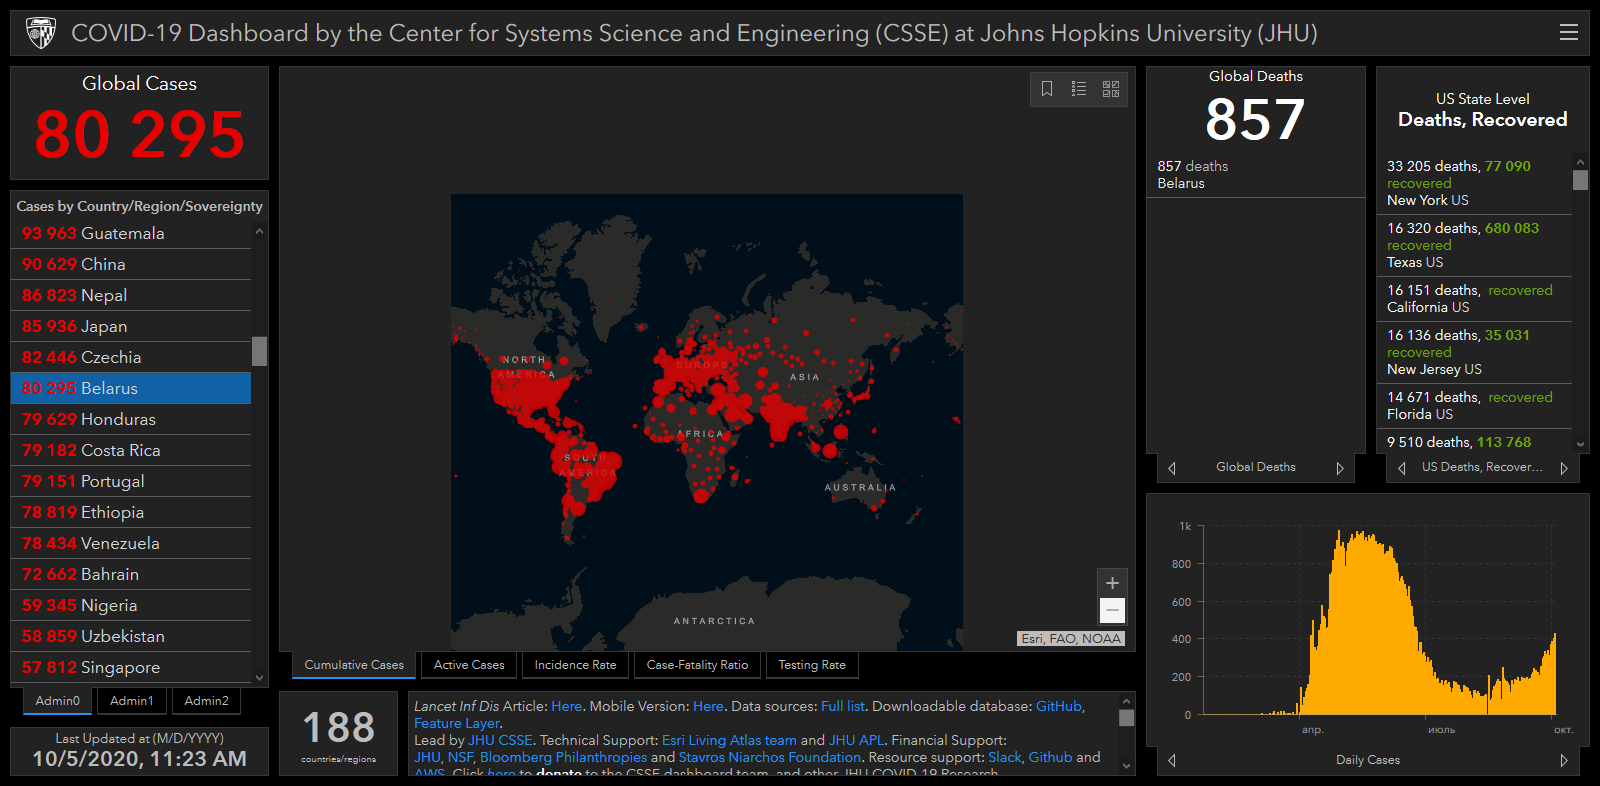Click the country list scrollbar thumb
This screenshot has height=786, width=1600.
(259, 352)
